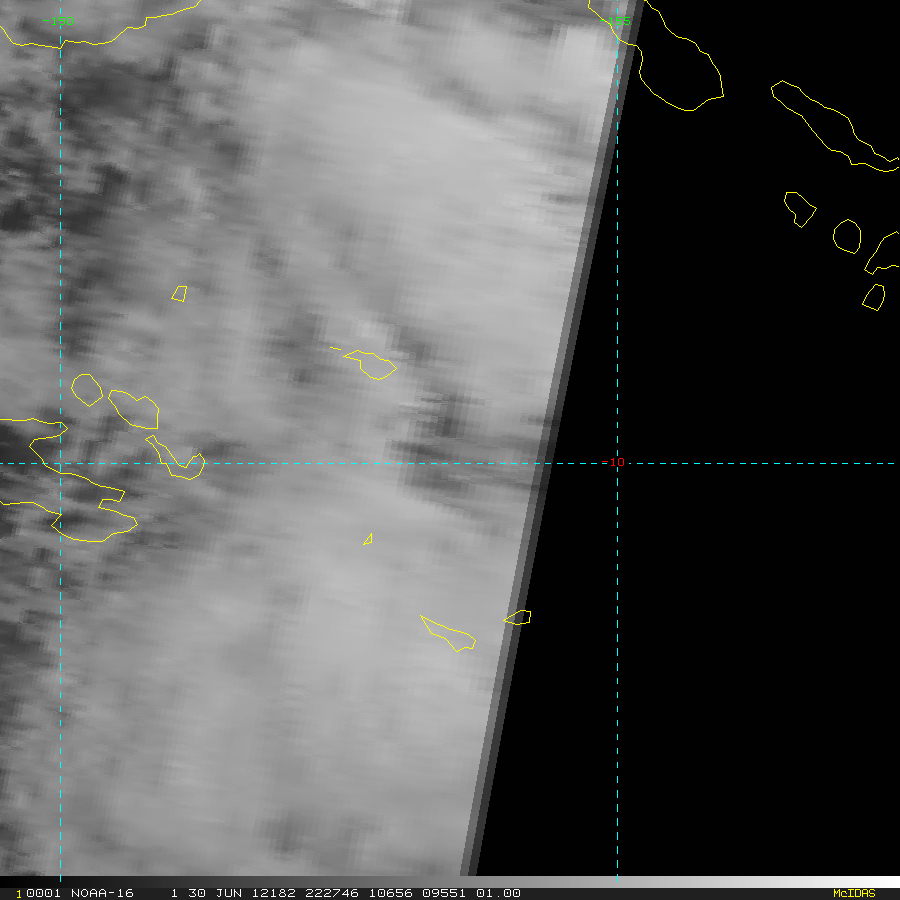This screenshot has height=900, width=900.
Task: Click the McIDAS label in the status bar
Action: [x=853, y=893]
